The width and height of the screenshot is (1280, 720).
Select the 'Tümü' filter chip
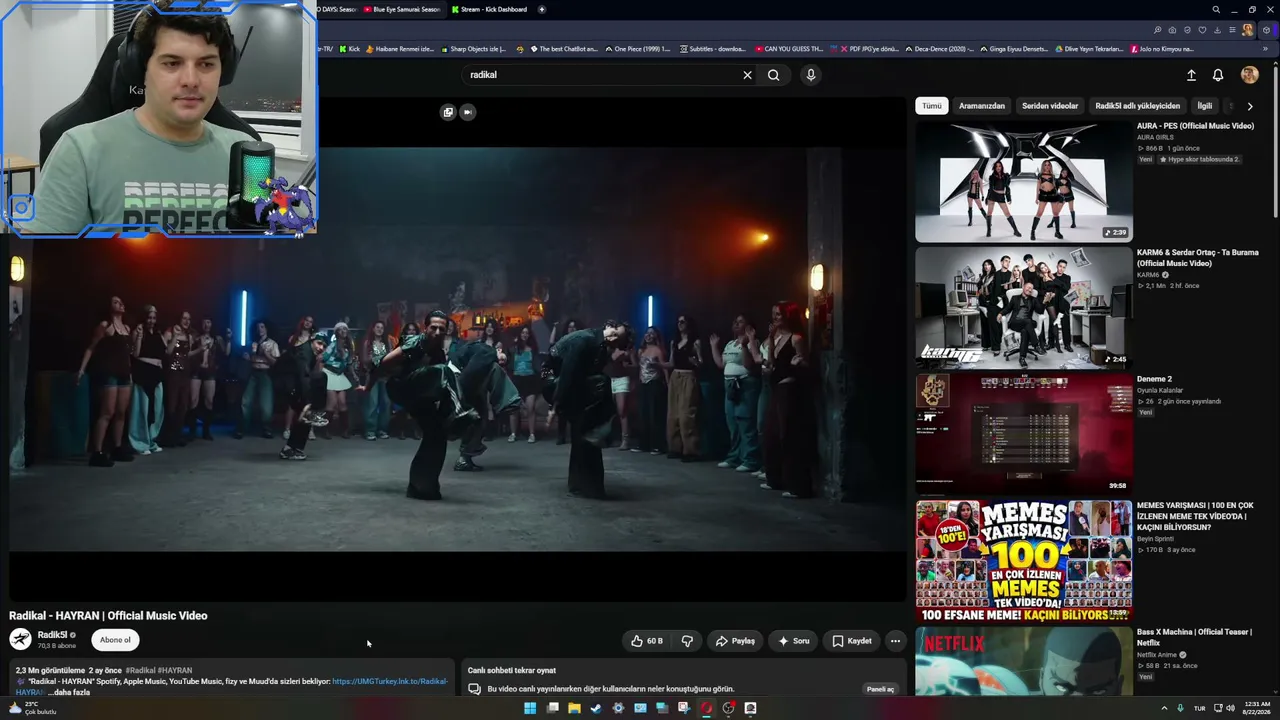(931, 106)
